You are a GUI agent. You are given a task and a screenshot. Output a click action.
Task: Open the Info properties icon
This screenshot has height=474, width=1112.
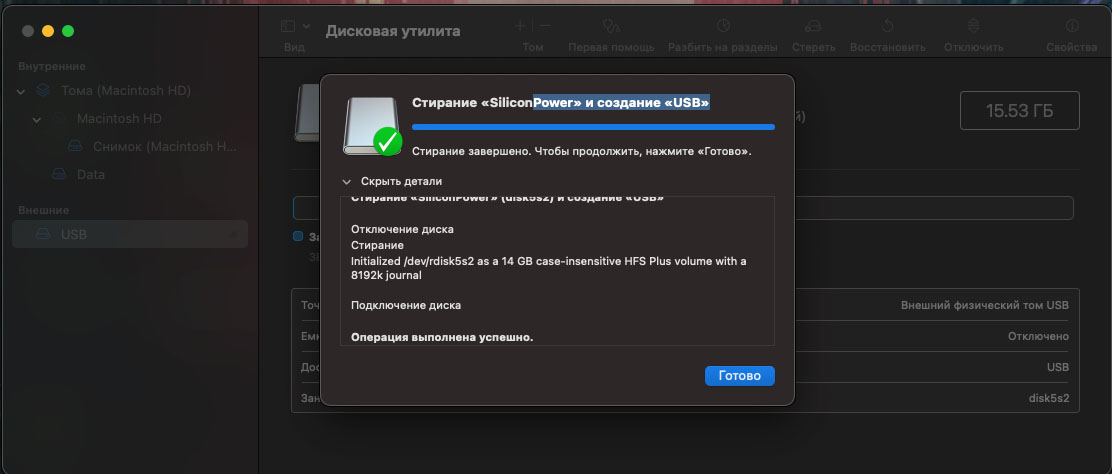coord(1071,26)
